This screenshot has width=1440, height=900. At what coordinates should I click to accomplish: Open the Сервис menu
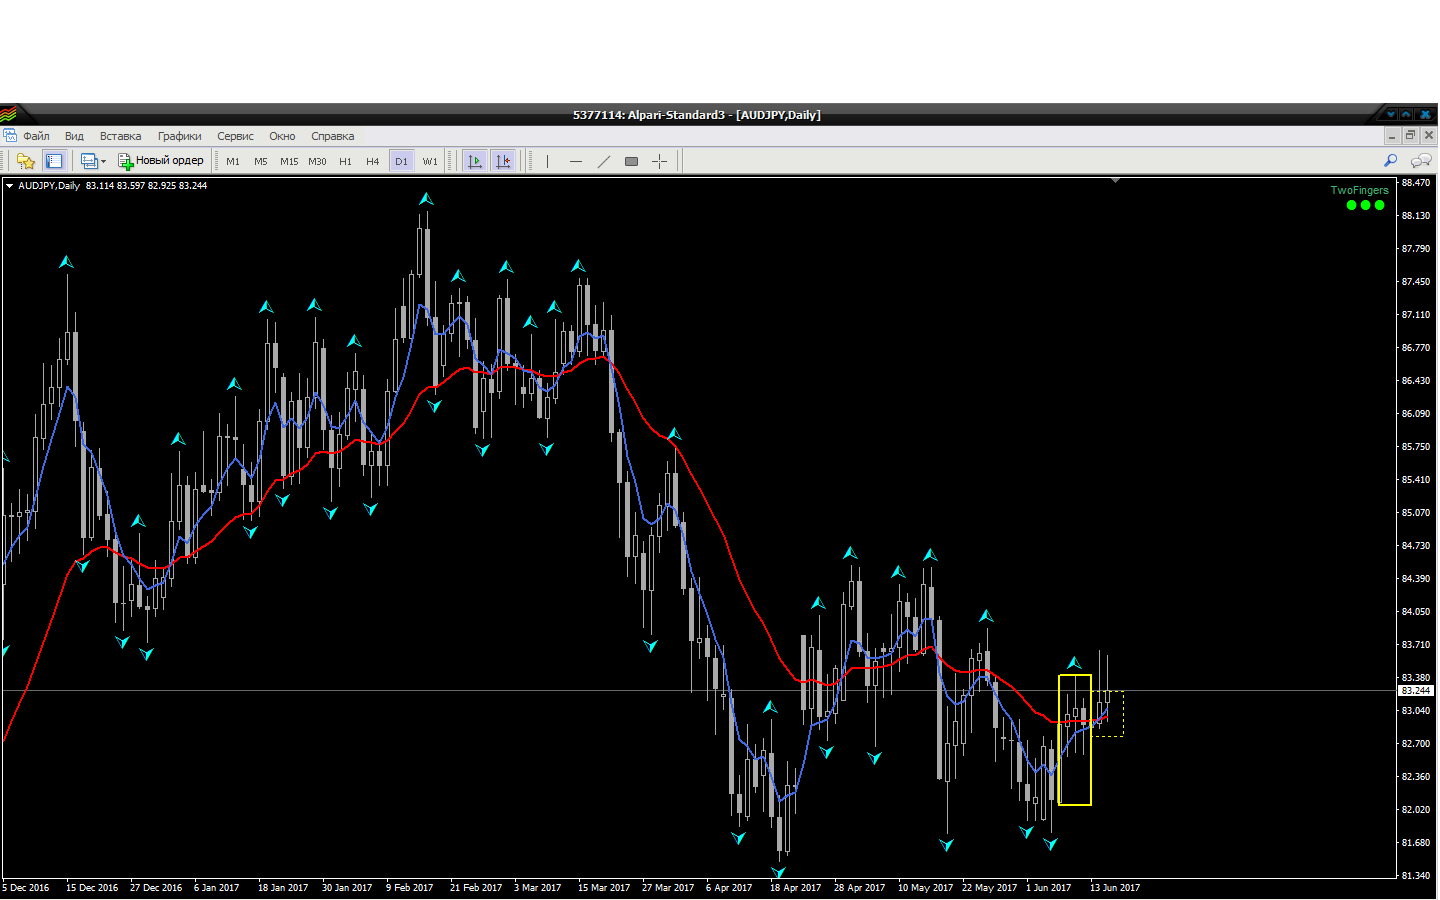pyautogui.click(x=235, y=136)
